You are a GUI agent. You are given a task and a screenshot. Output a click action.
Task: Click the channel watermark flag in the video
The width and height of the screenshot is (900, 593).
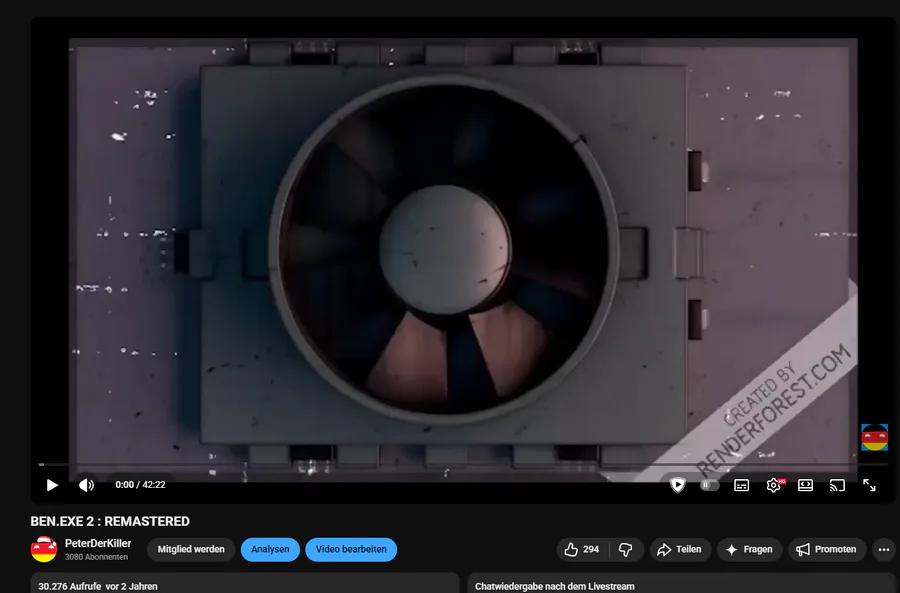[874, 437]
